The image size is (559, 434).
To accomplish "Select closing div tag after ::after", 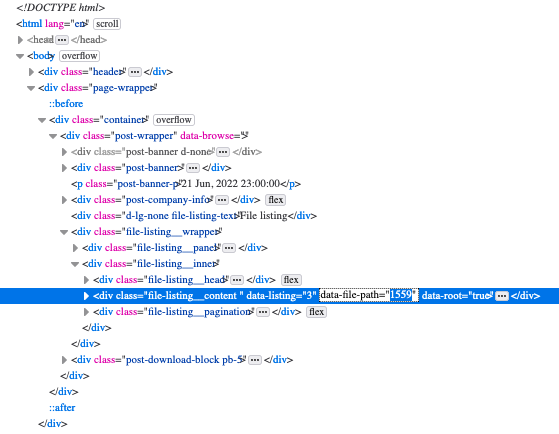I will coord(52,424).
